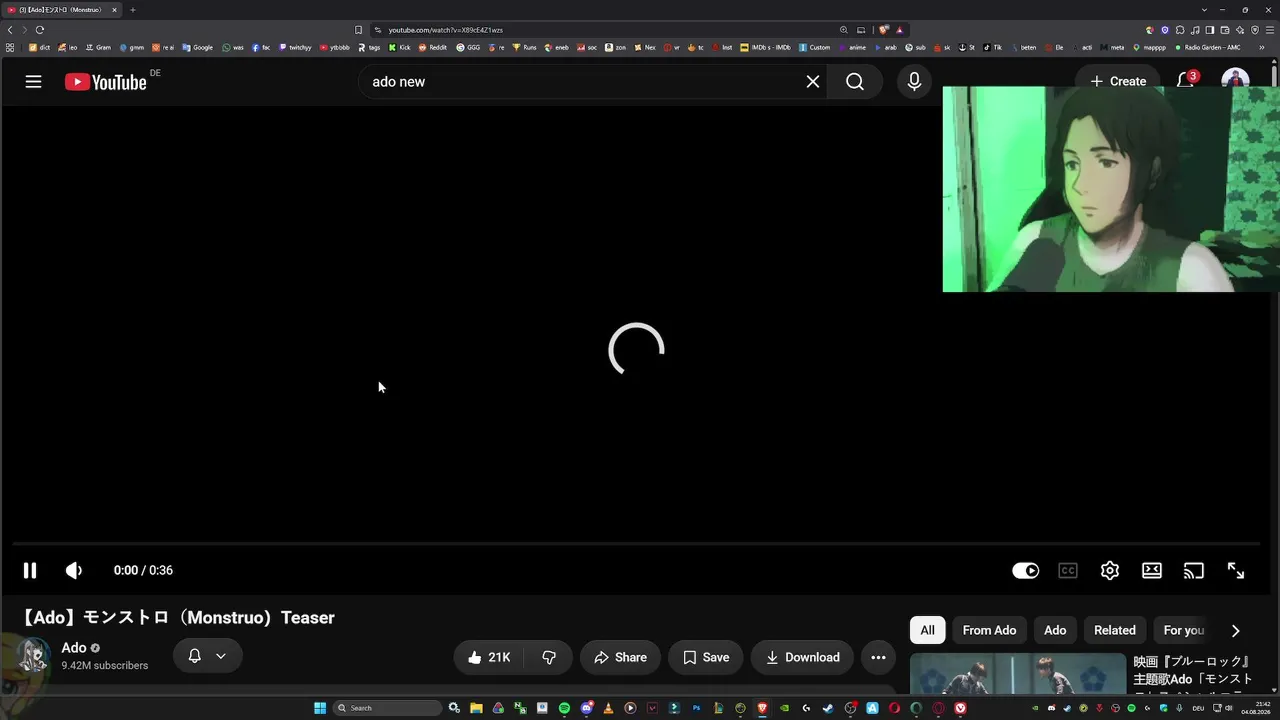
Task: Toggle subtitles with the CC button
Action: coord(1068,570)
